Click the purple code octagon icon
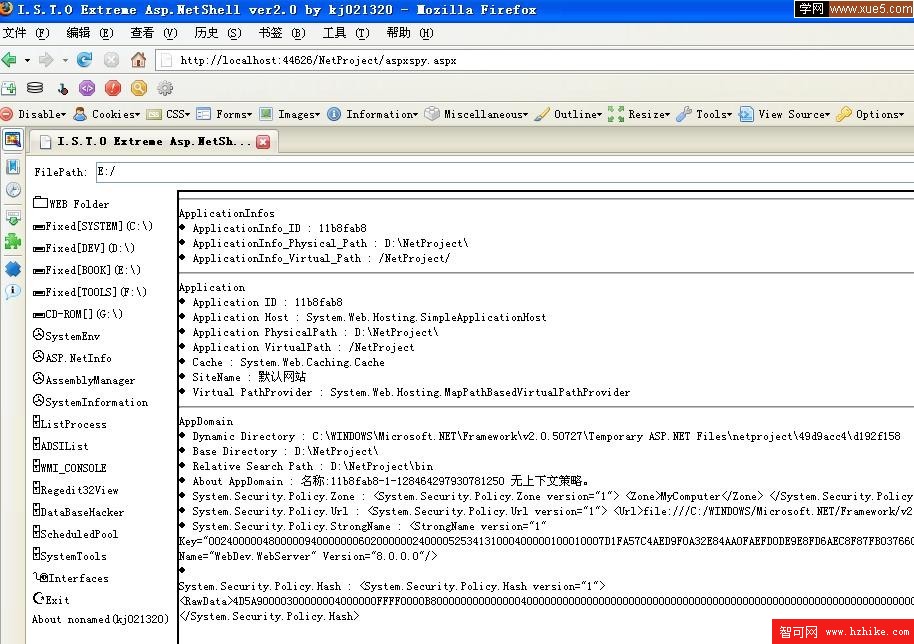Screen dimensions: 914x644 tap(87, 88)
